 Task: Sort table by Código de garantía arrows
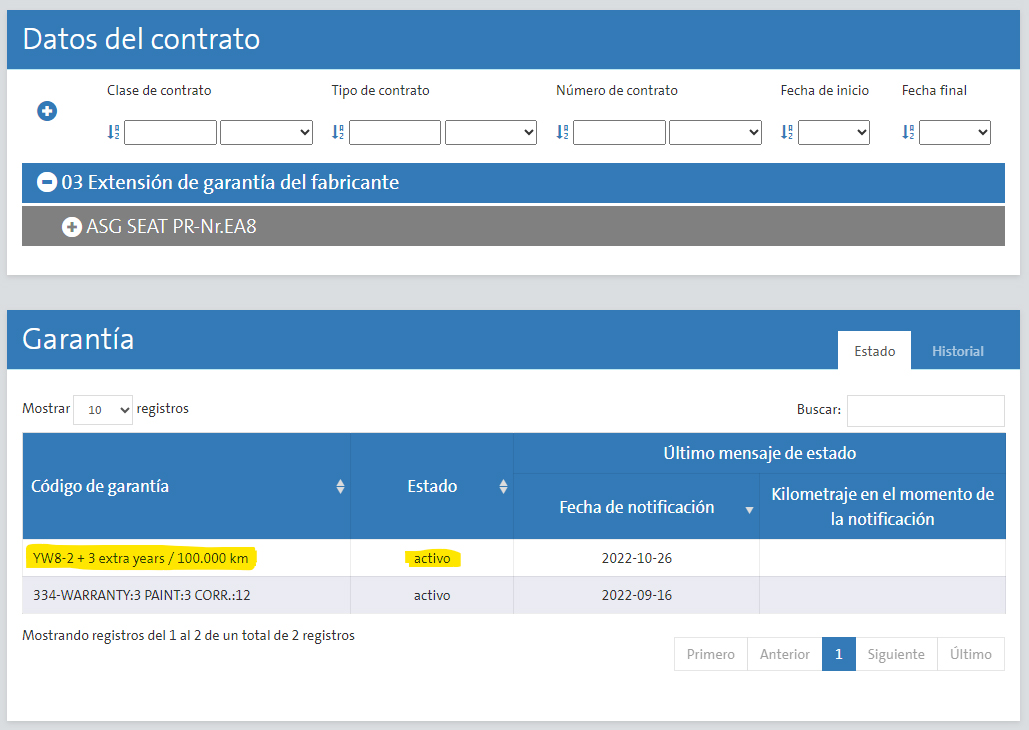(x=340, y=487)
